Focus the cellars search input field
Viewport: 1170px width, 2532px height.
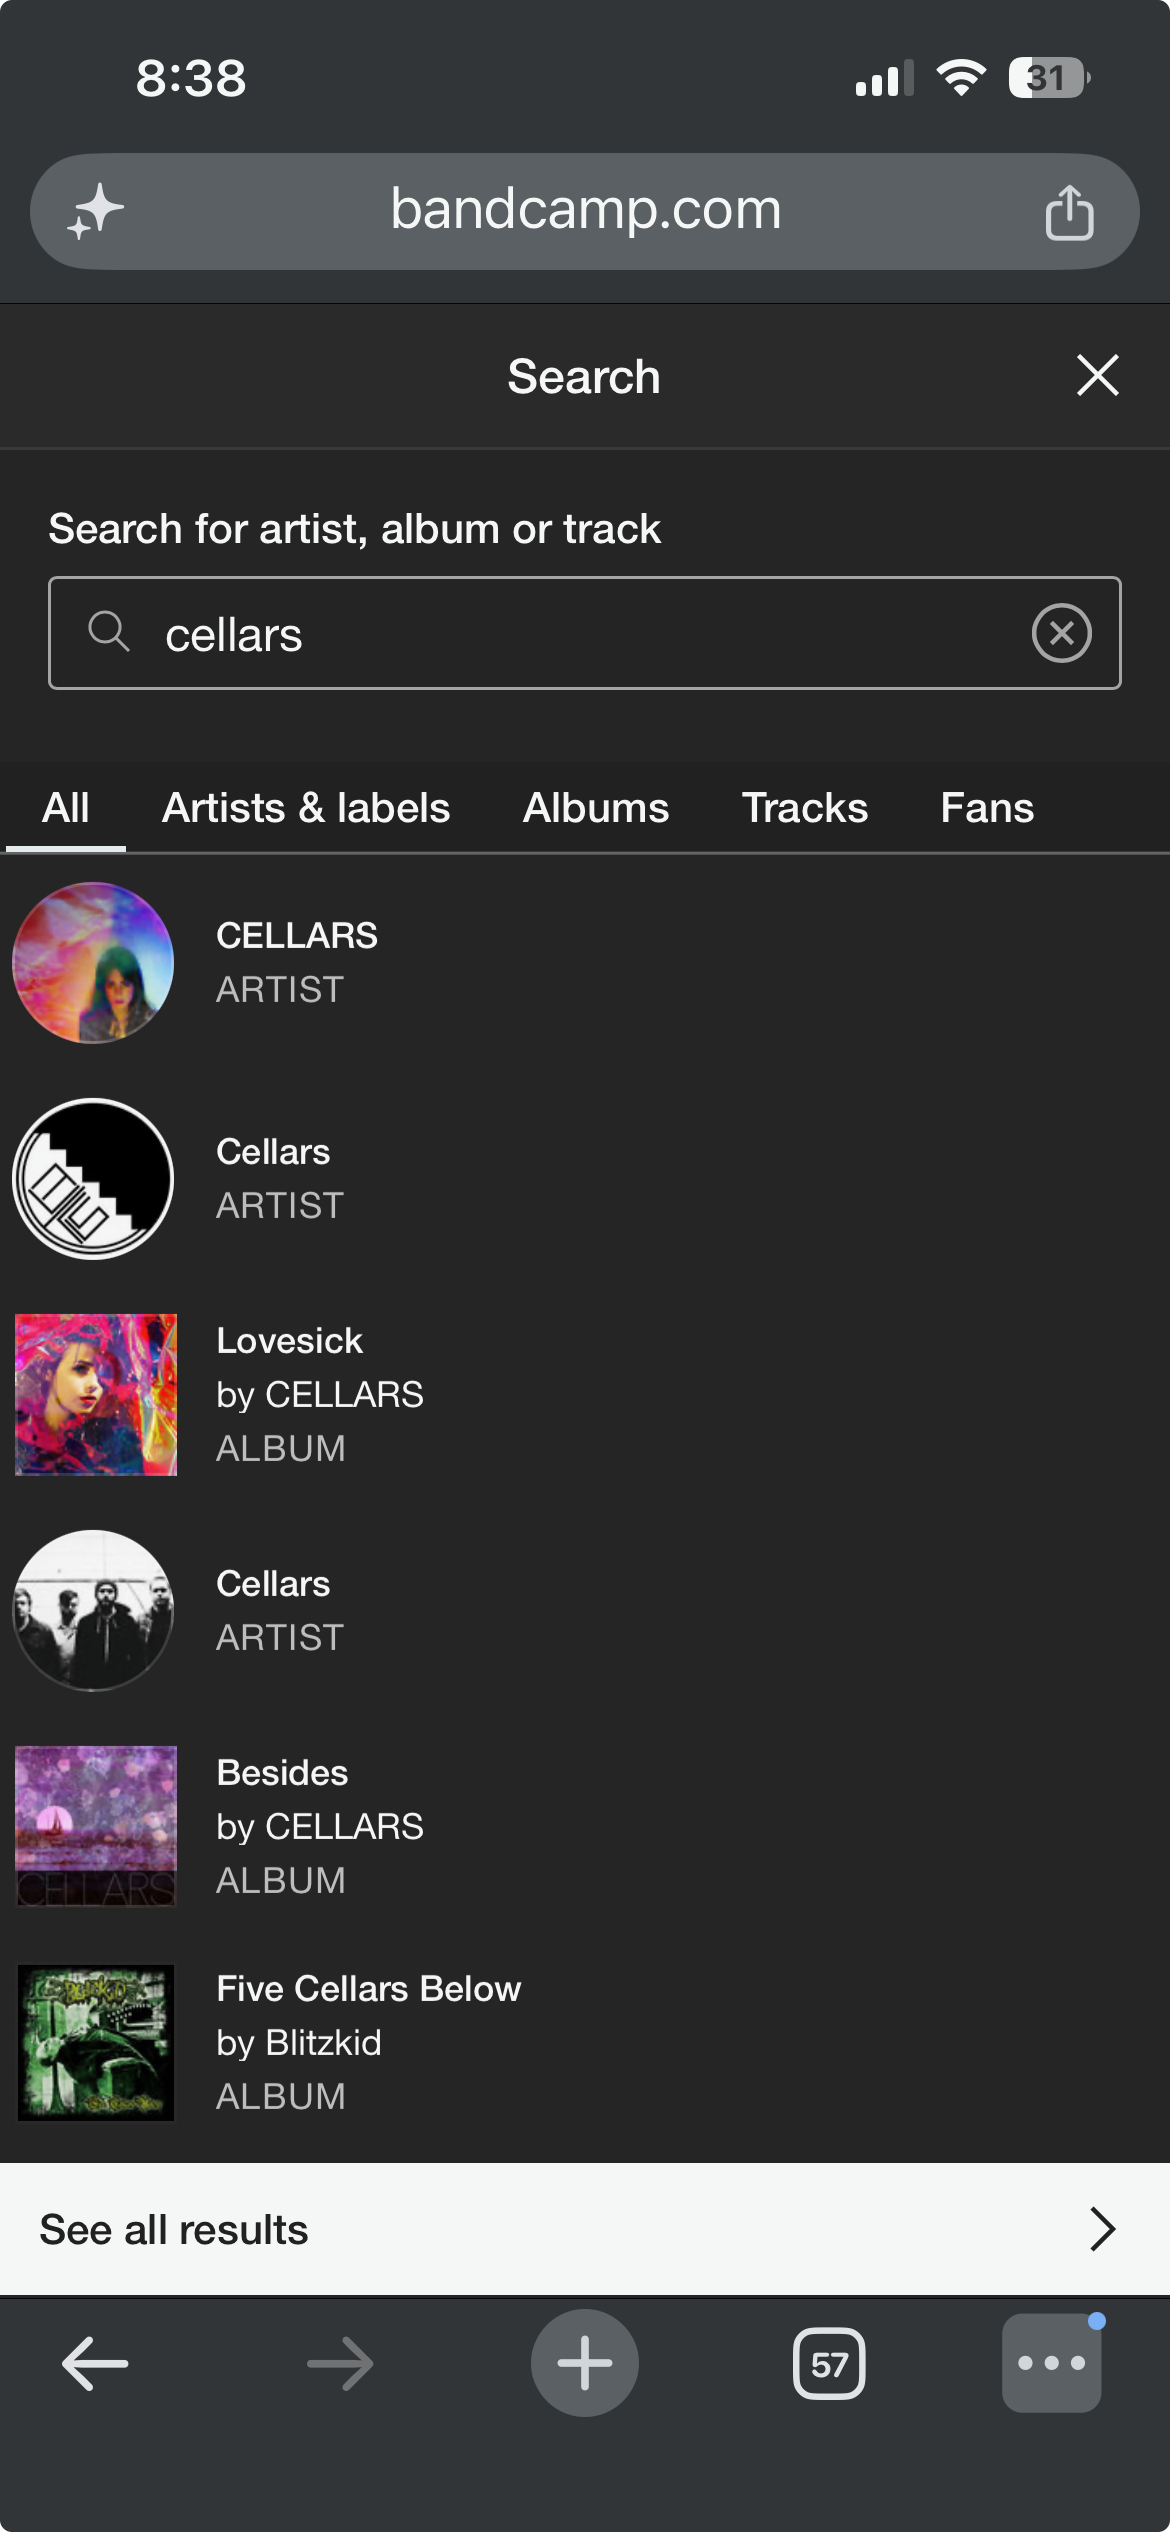coord(585,633)
